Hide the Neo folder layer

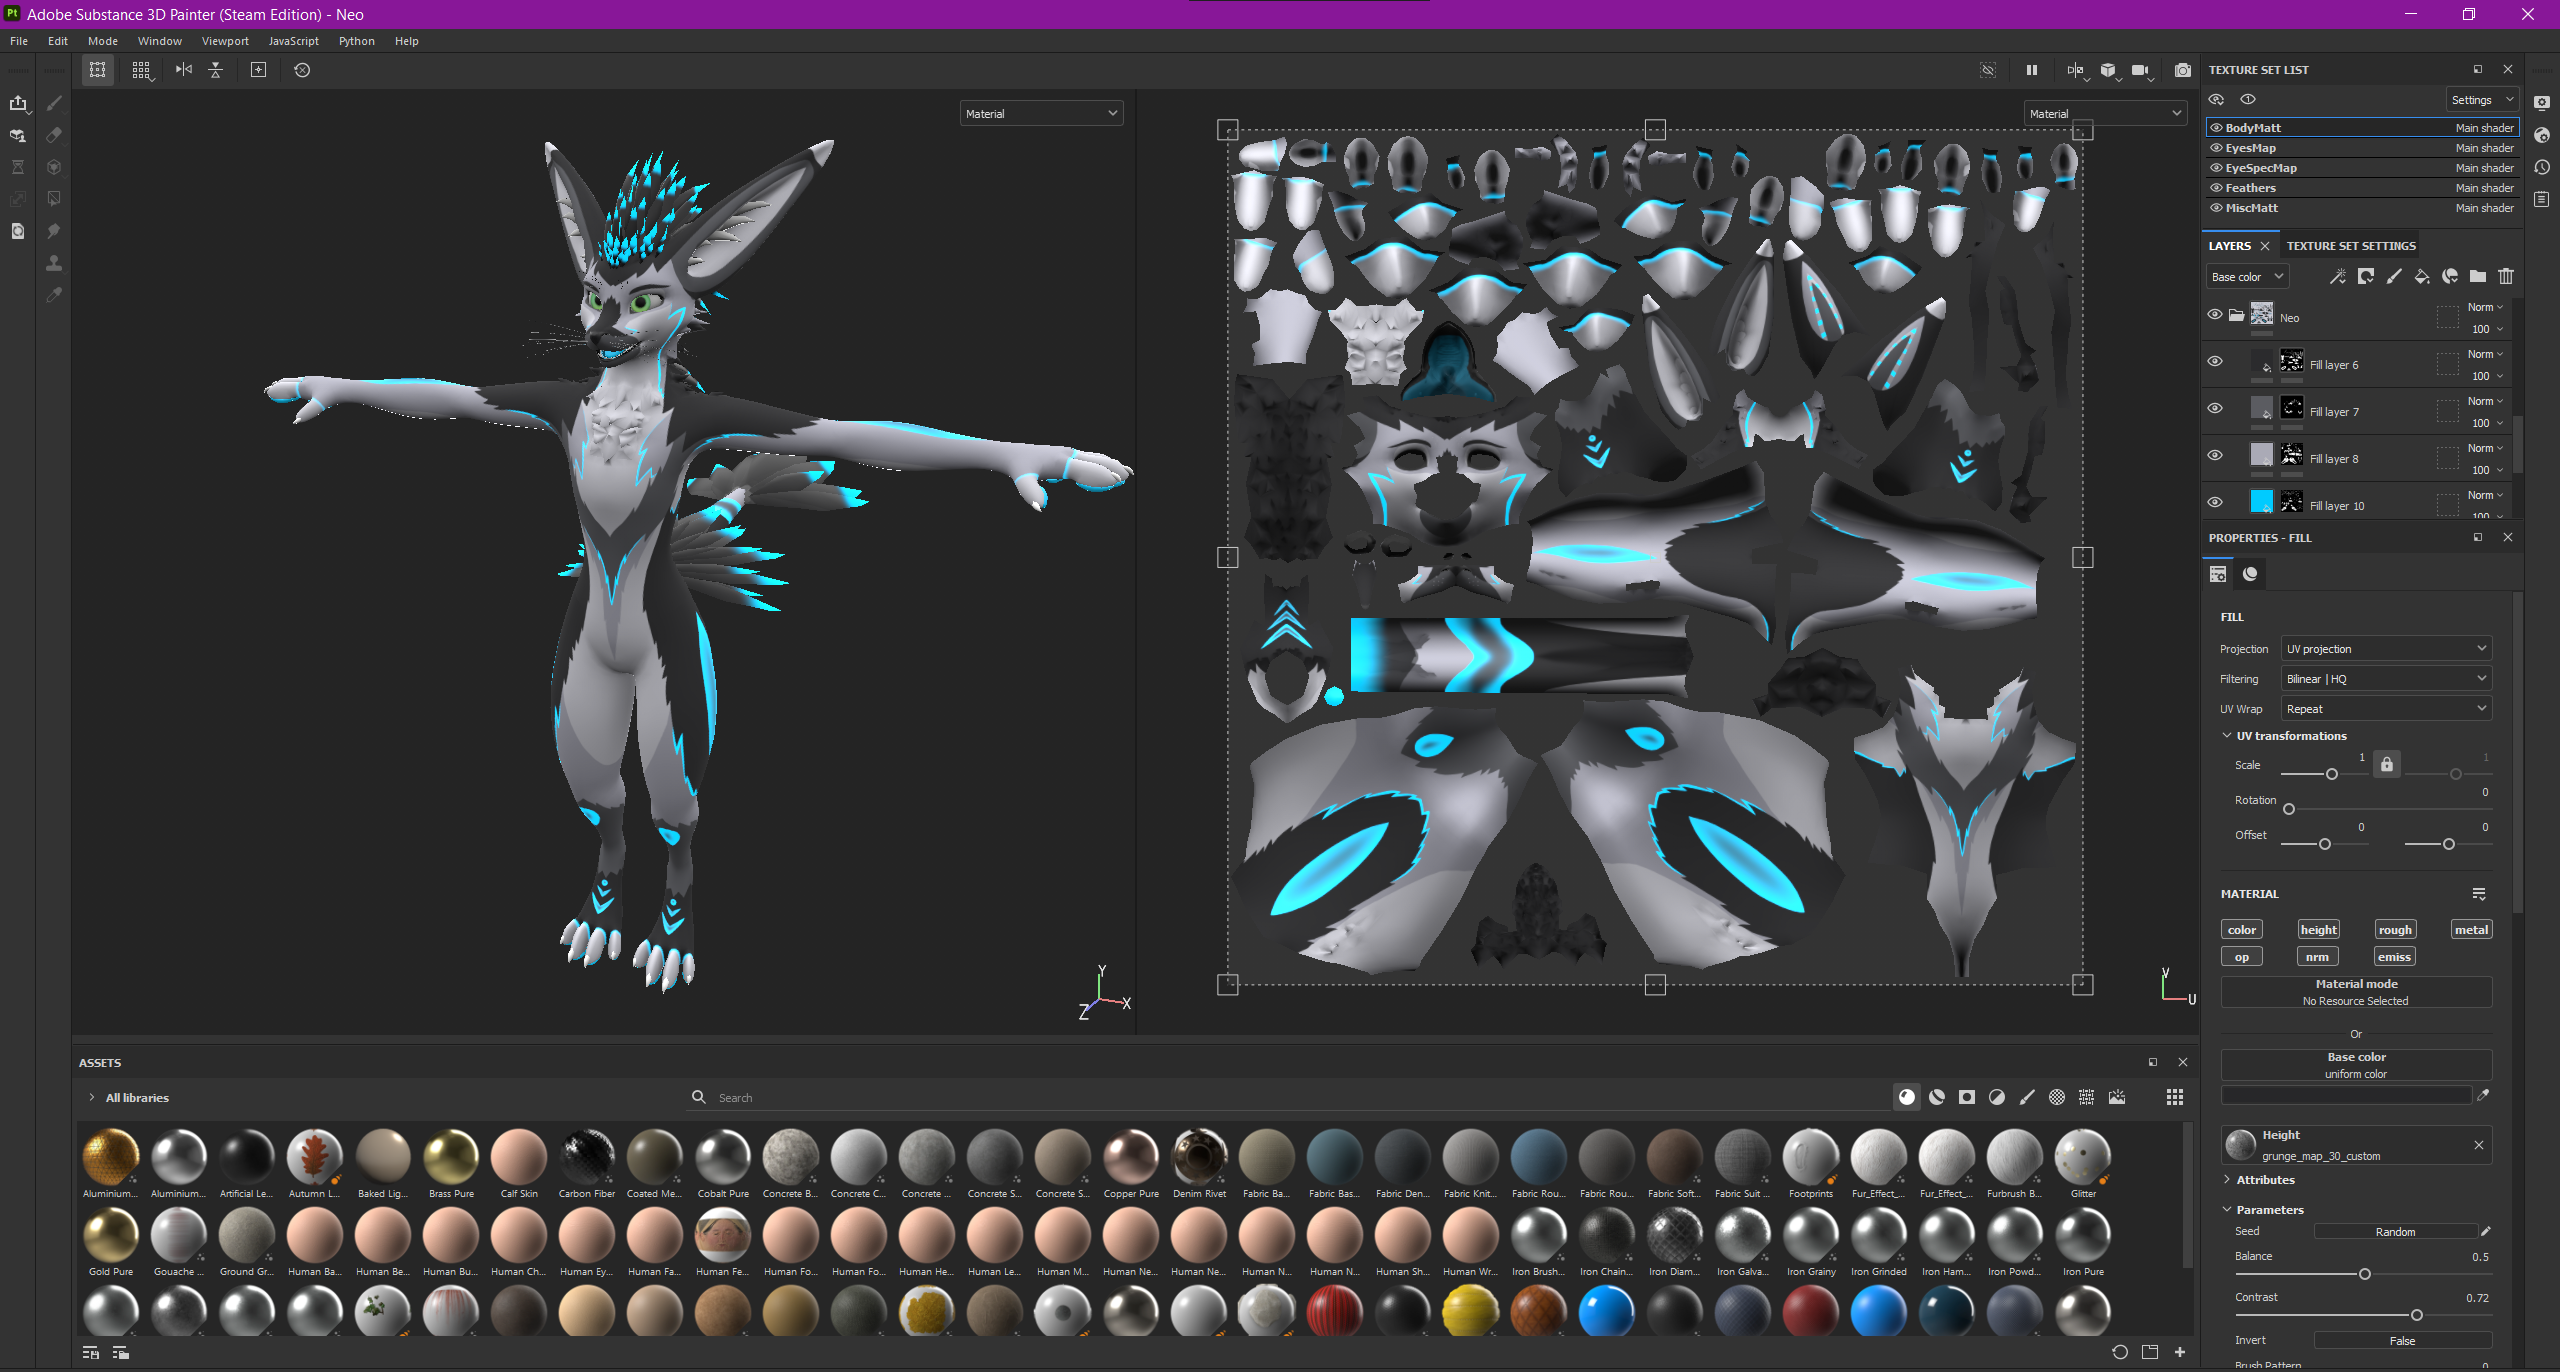(x=2215, y=314)
